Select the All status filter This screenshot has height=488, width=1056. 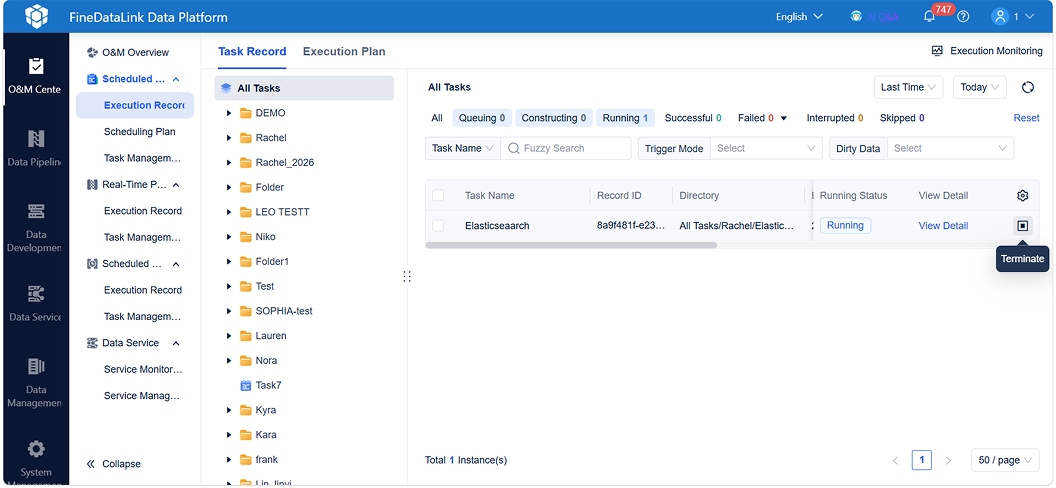tap(437, 118)
